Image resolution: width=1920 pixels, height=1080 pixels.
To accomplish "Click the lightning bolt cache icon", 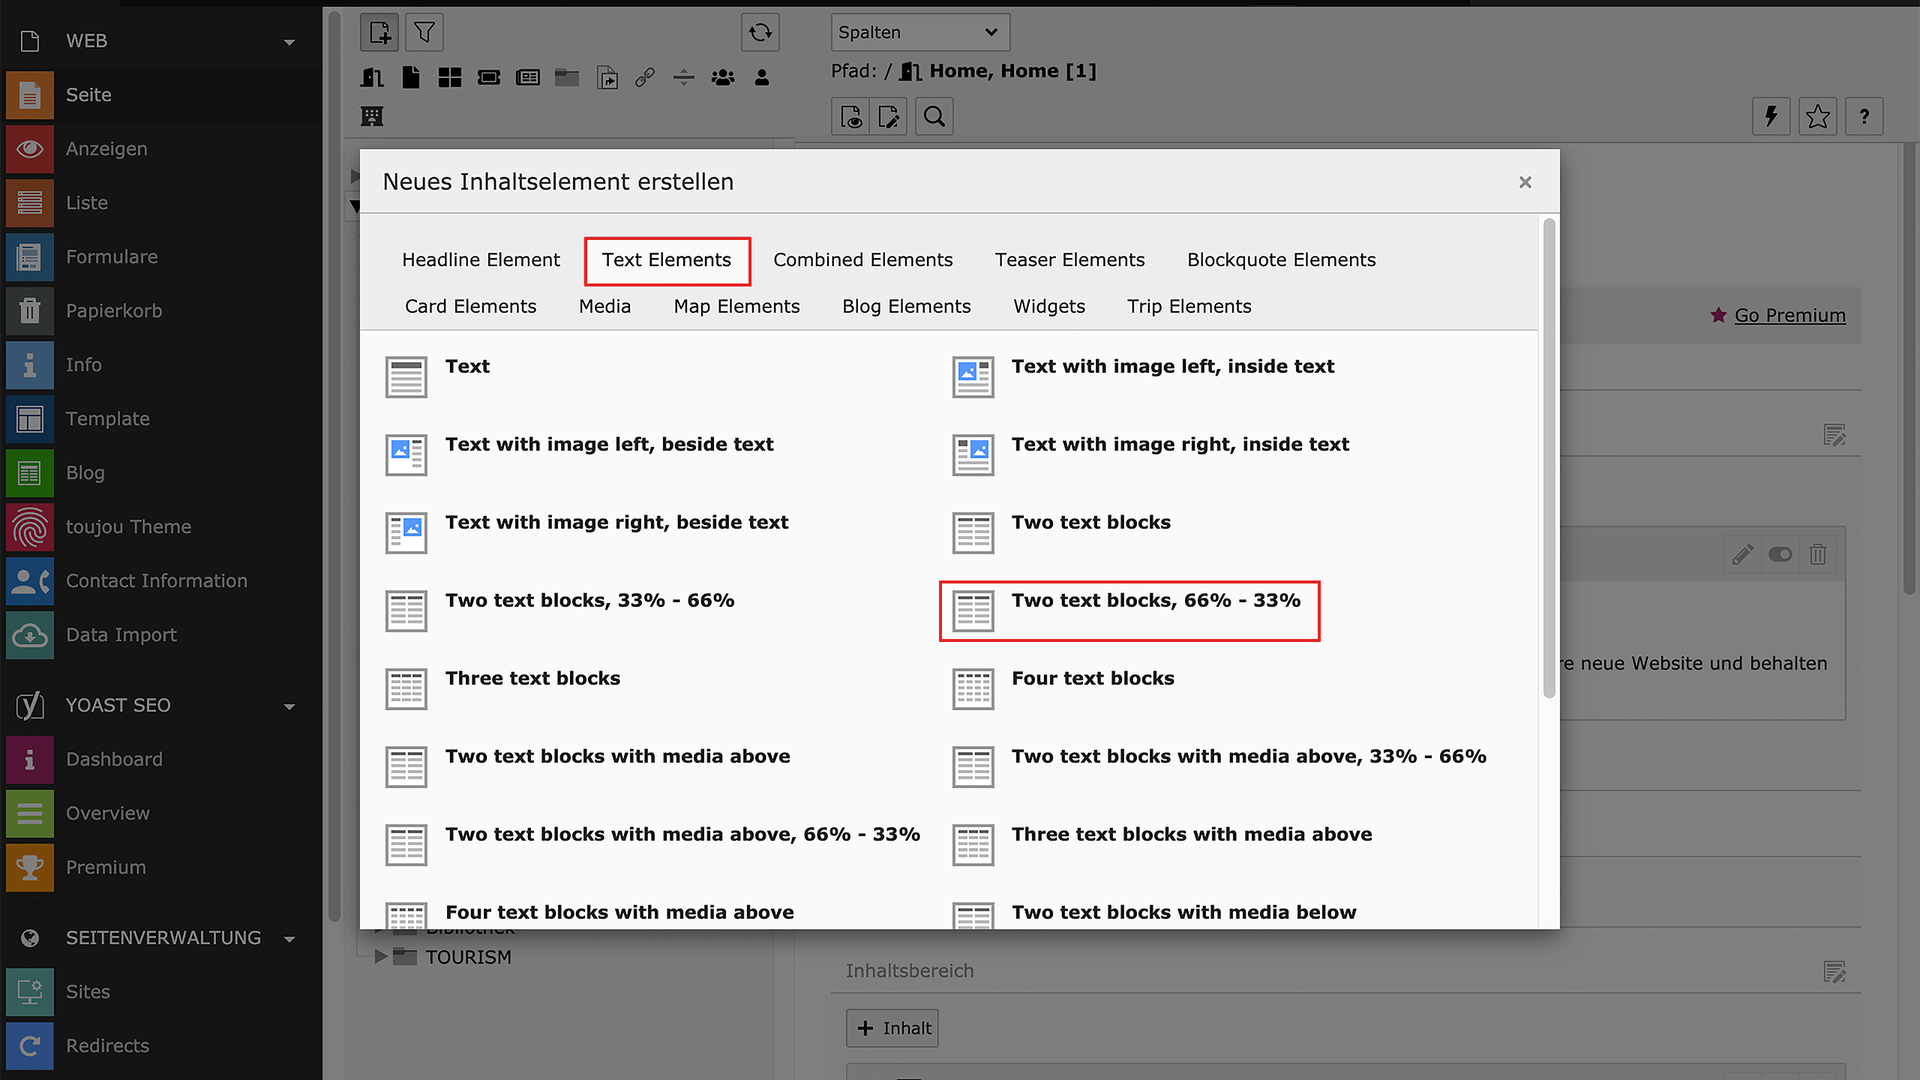I will (x=1771, y=117).
